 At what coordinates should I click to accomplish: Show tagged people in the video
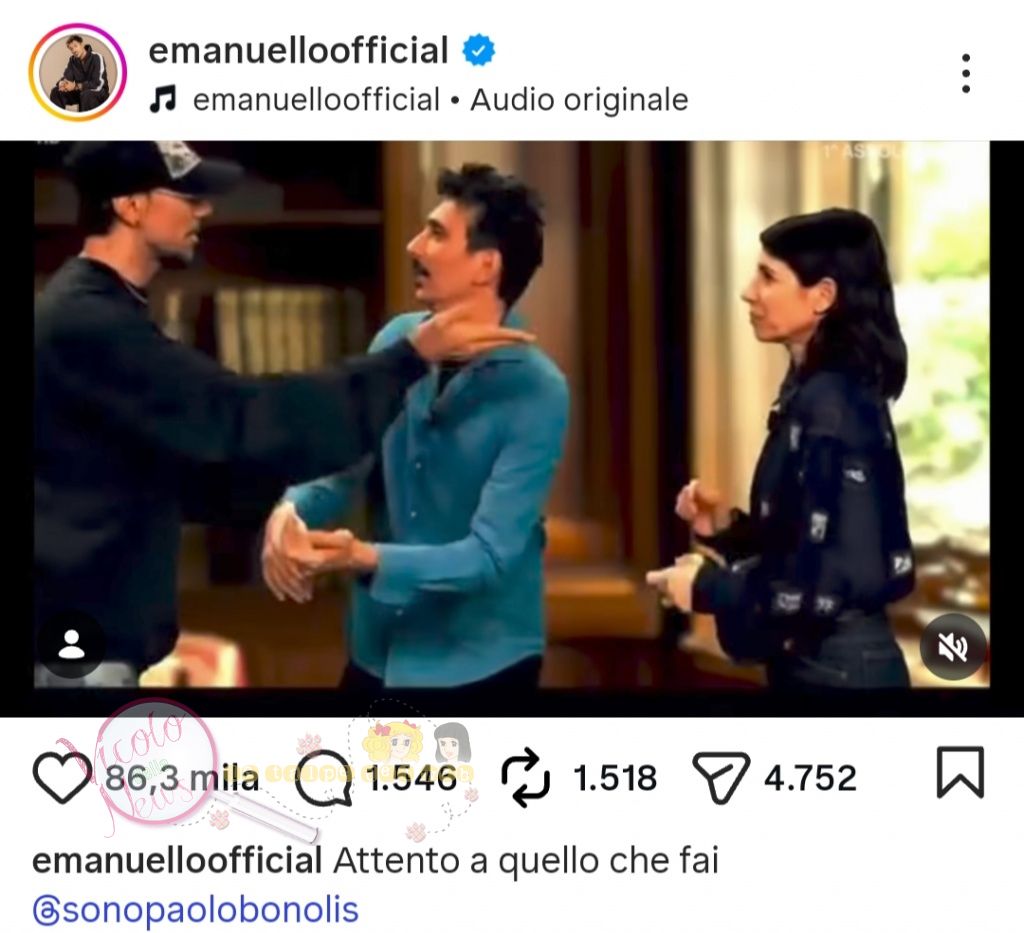[x=71, y=644]
